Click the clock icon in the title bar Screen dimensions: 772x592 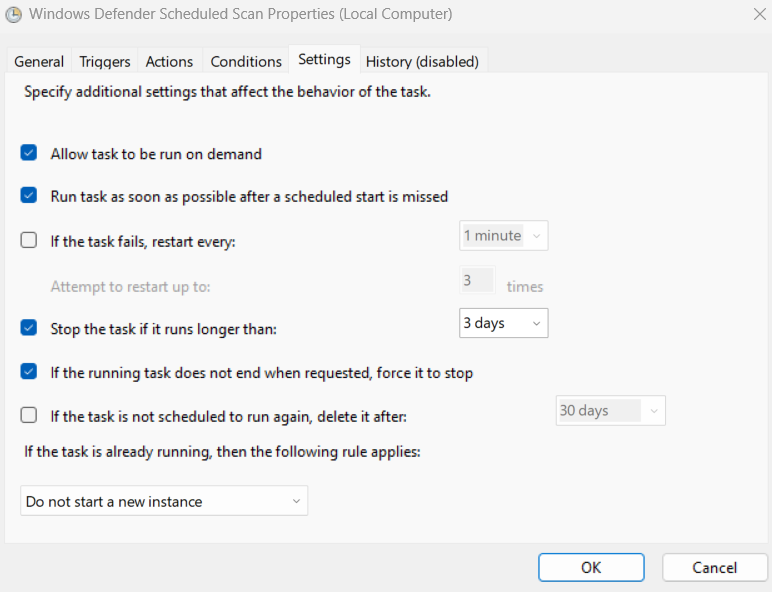pyautogui.click(x=13, y=14)
